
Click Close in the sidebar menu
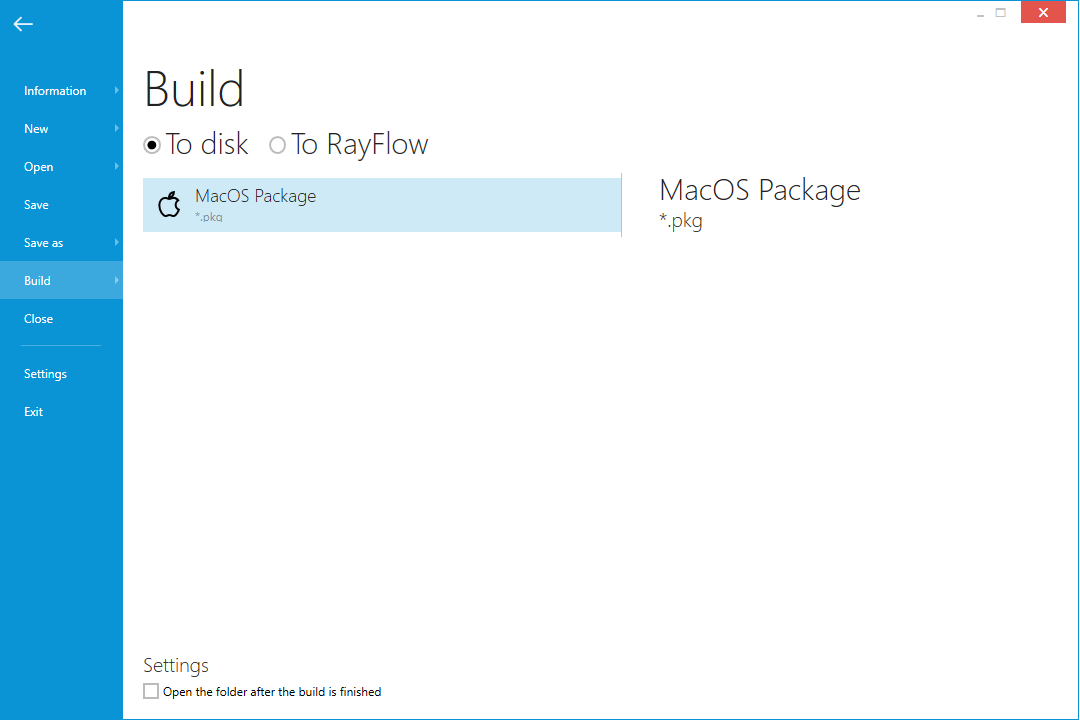[x=38, y=318]
